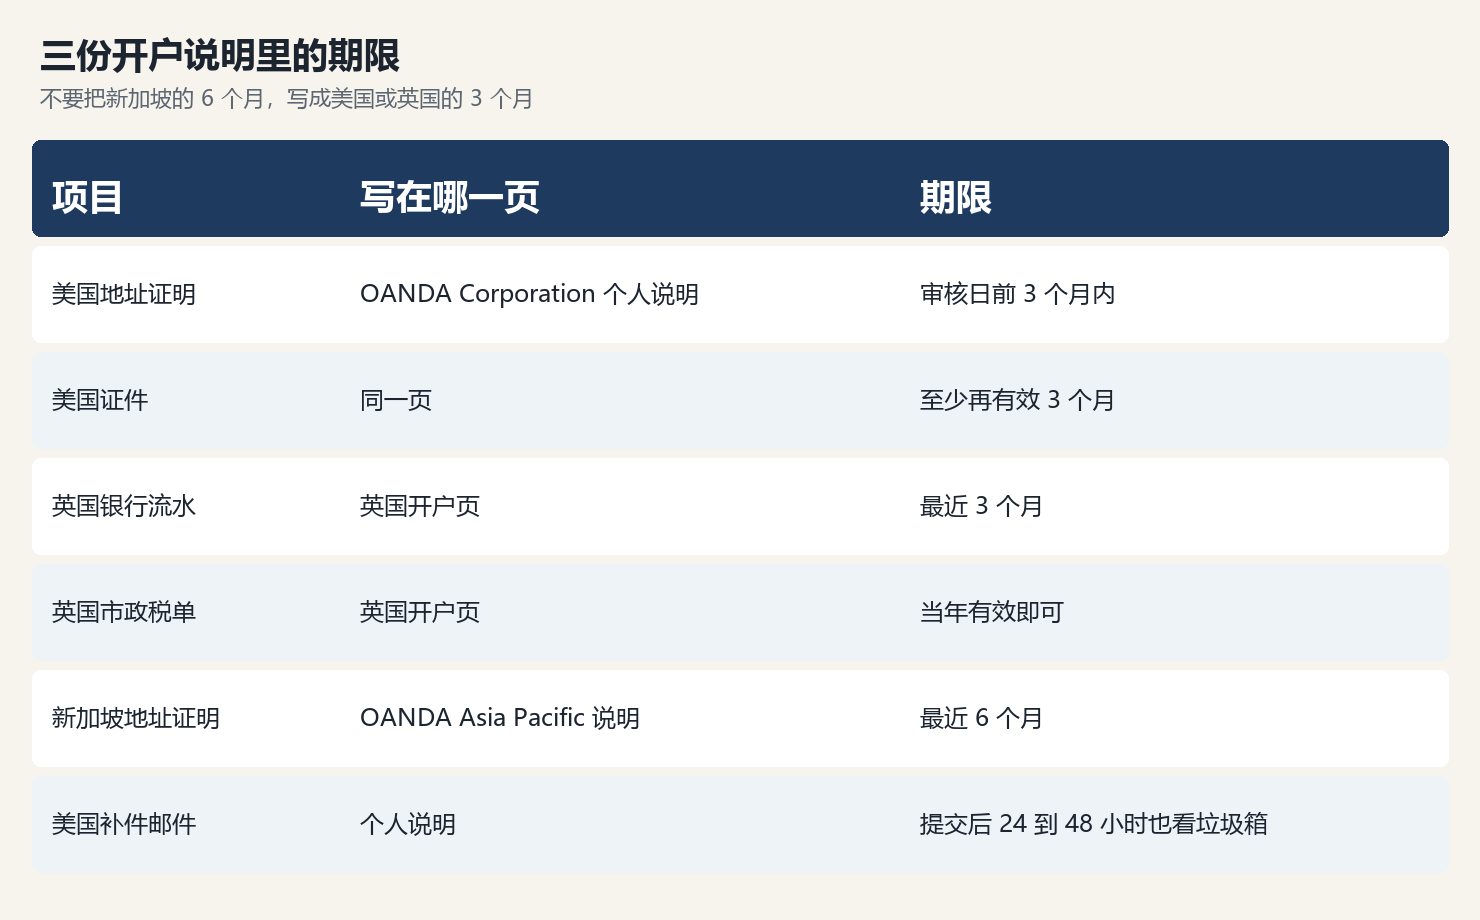1480x920 pixels.
Task: Select 最近 3 个月 cell
Action: pos(981,506)
